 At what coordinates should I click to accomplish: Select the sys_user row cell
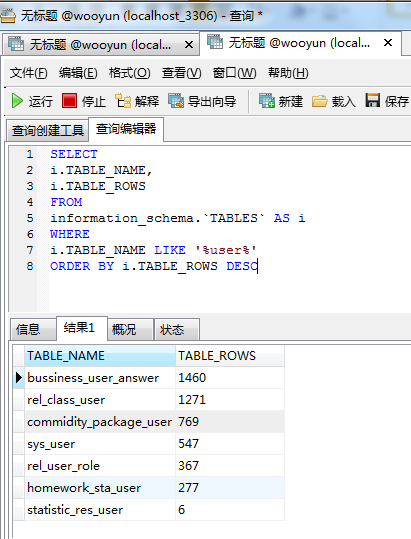[x=100, y=444]
